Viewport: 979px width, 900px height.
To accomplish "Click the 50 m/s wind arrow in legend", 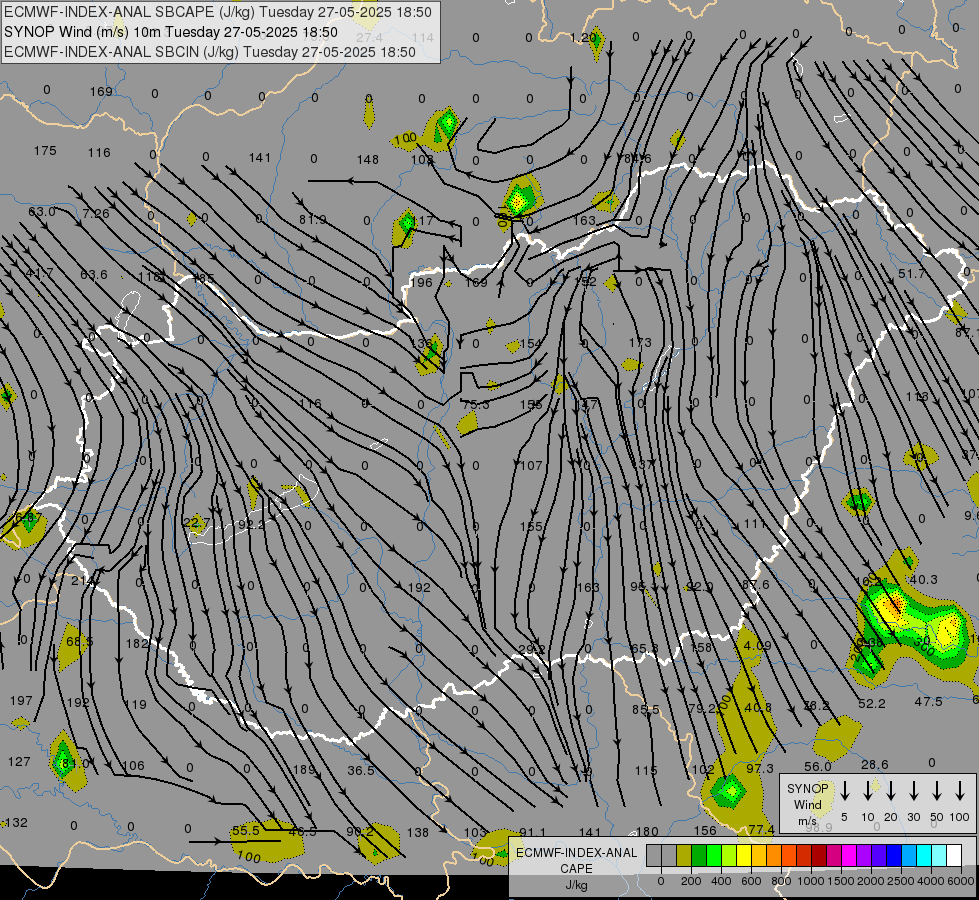I will 937,791.
